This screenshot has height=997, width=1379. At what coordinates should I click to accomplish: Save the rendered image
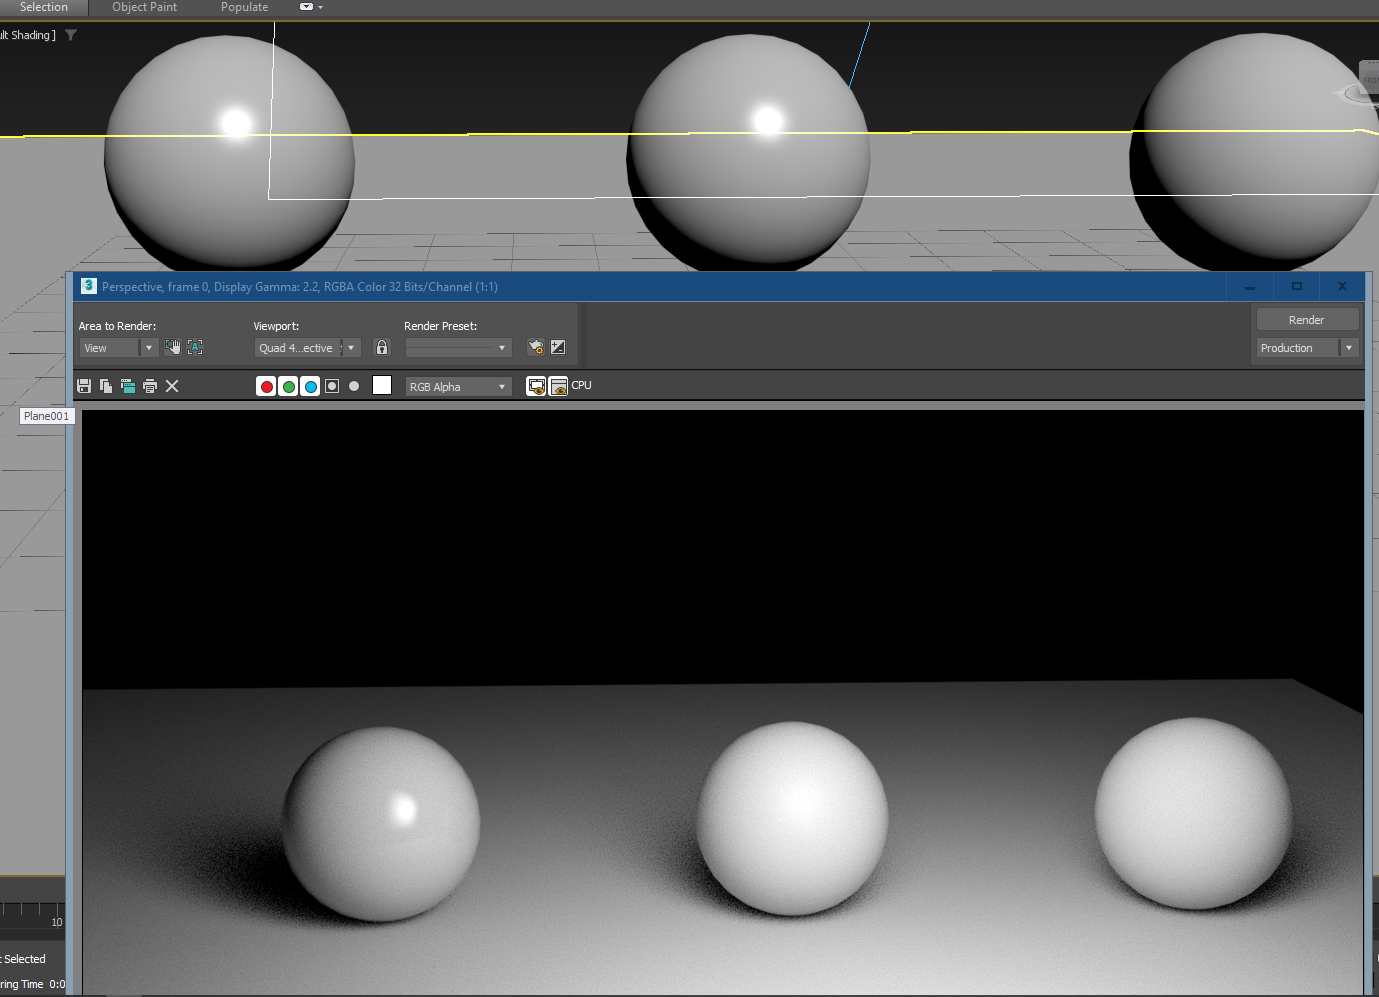pos(84,385)
